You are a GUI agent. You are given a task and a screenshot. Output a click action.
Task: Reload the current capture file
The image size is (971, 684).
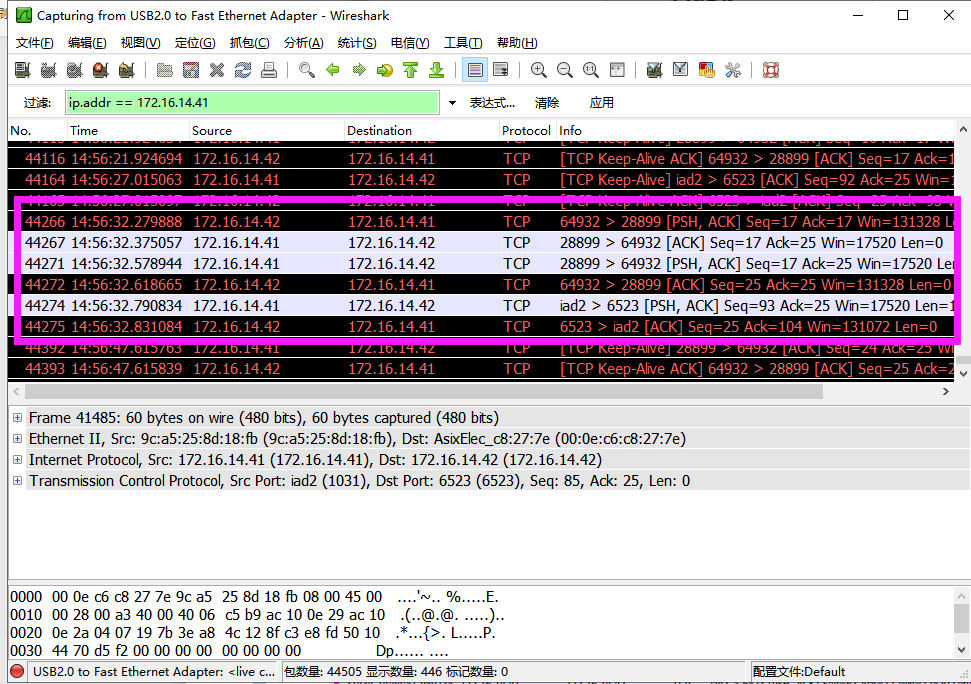(x=243, y=70)
